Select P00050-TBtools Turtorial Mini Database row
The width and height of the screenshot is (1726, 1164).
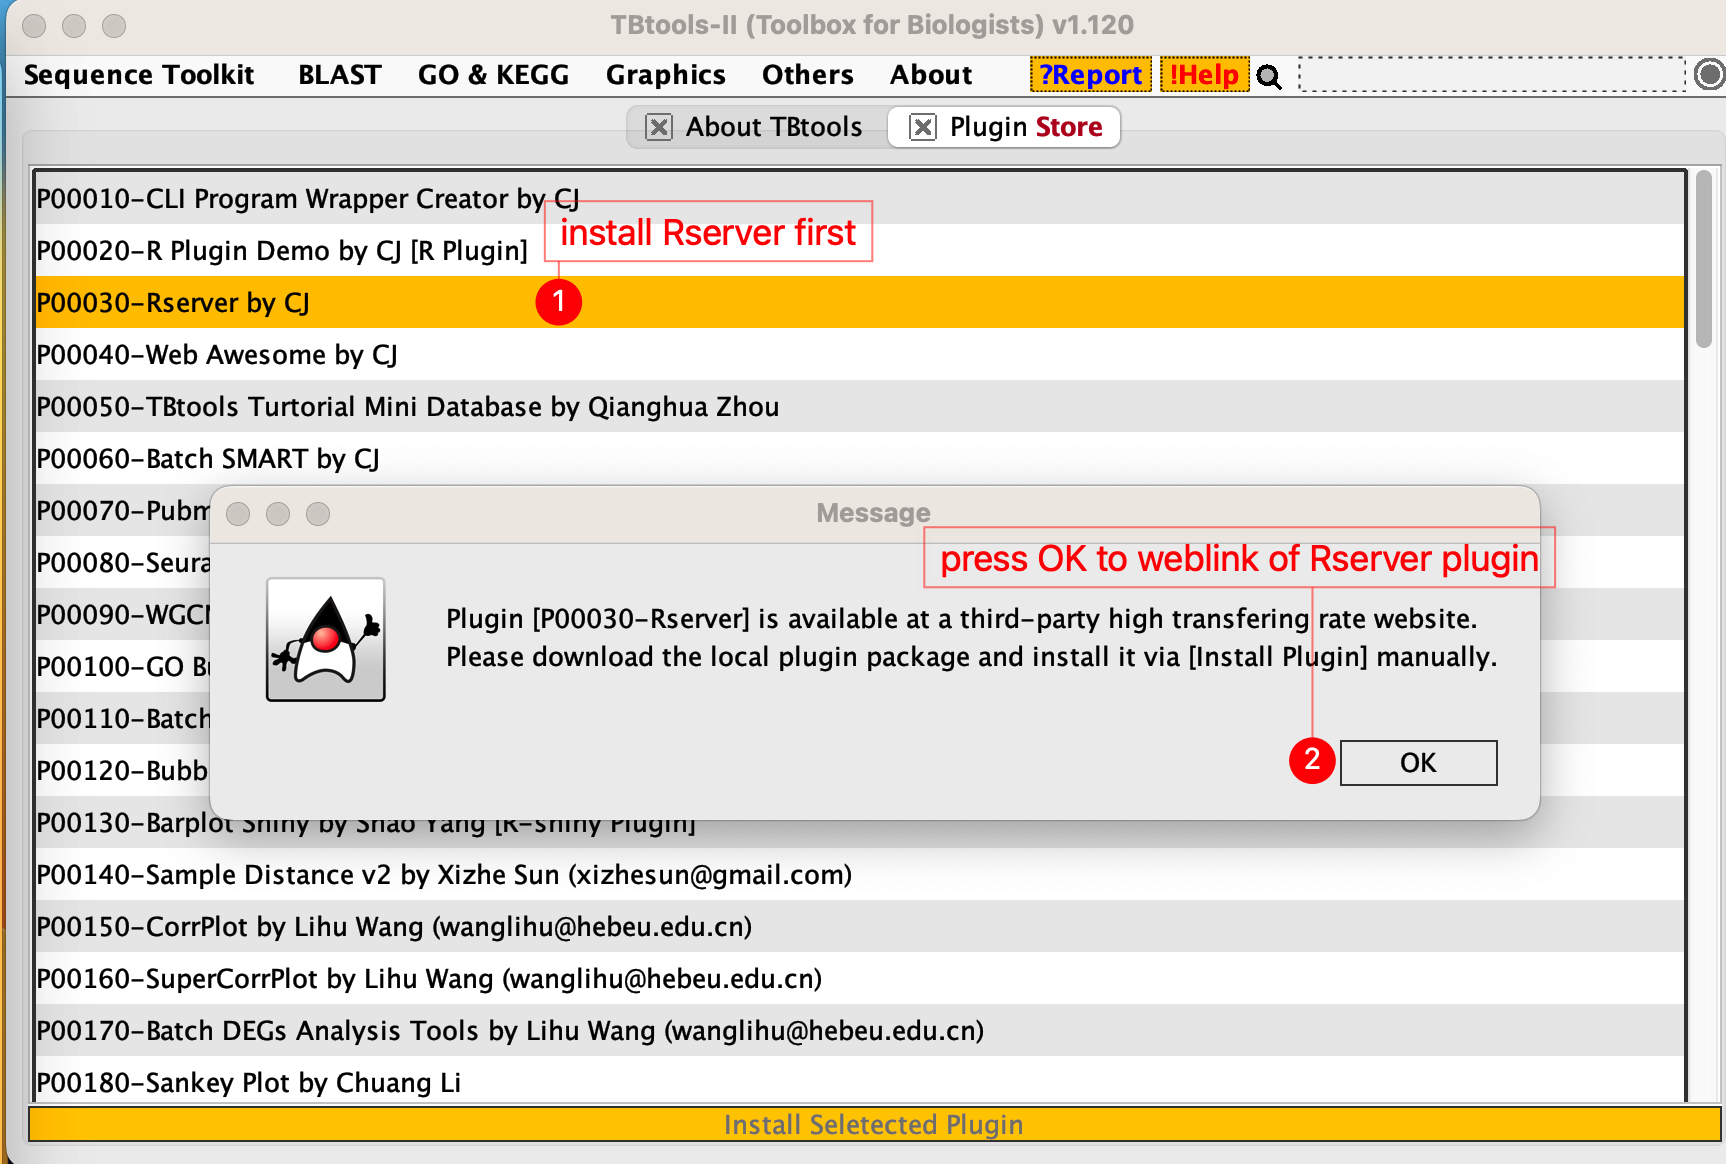pyautogui.click(x=860, y=406)
